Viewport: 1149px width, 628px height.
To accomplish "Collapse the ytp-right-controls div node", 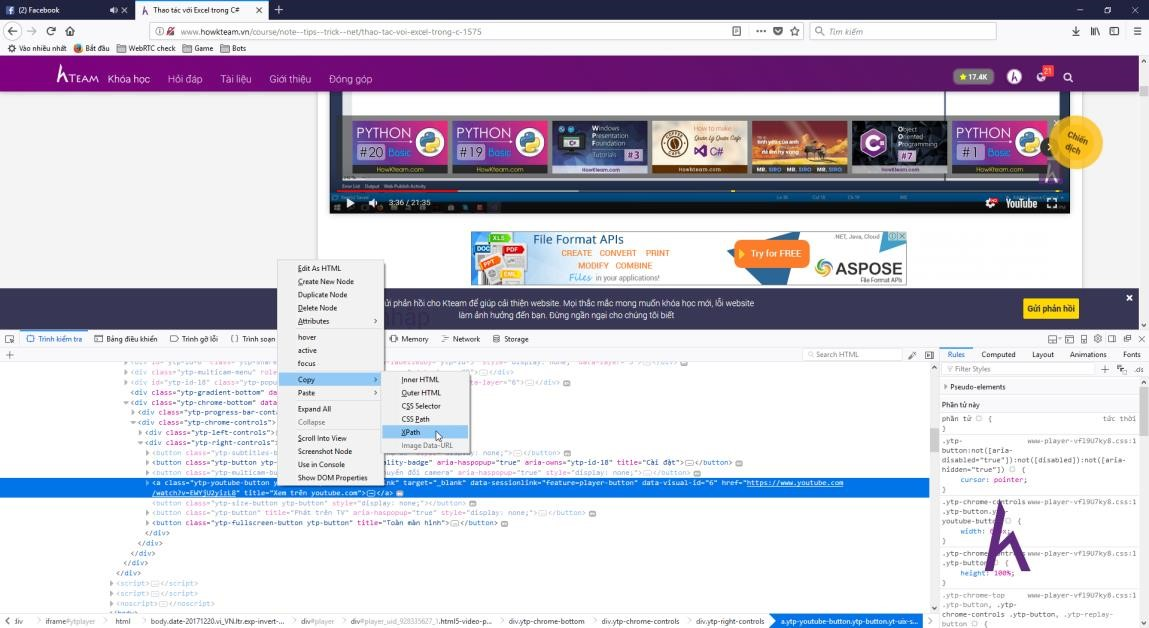I will click(x=141, y=443).
